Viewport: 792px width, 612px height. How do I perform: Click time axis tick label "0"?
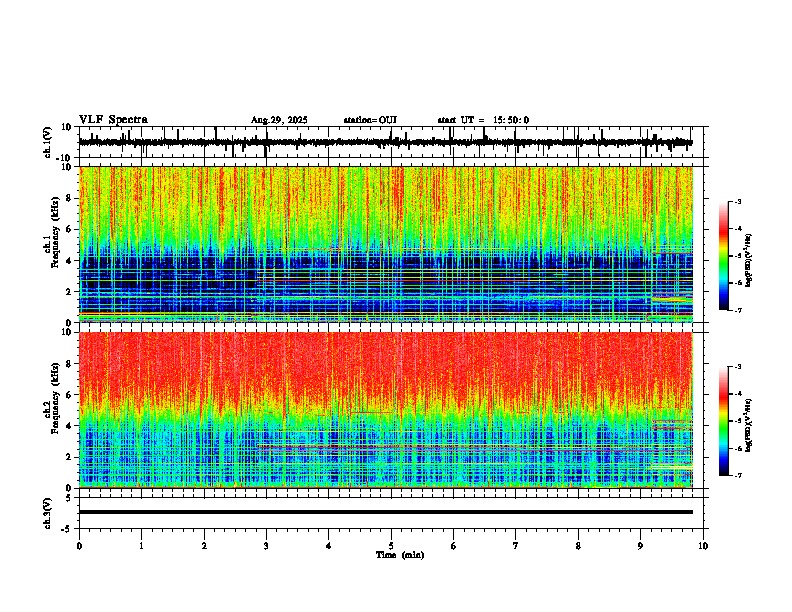pyautogui.click(x=79, y=546)
